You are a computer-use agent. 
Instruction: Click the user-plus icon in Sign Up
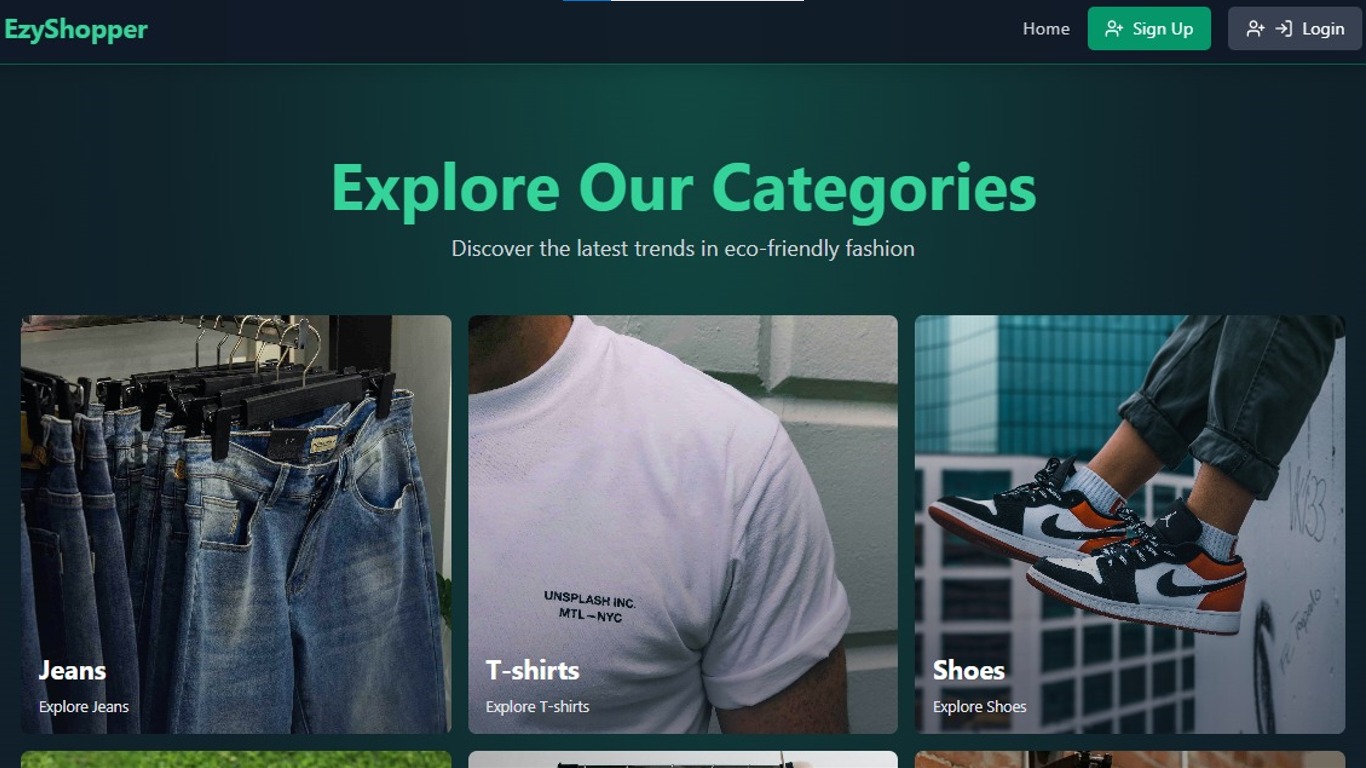[x=1114, y=29]
